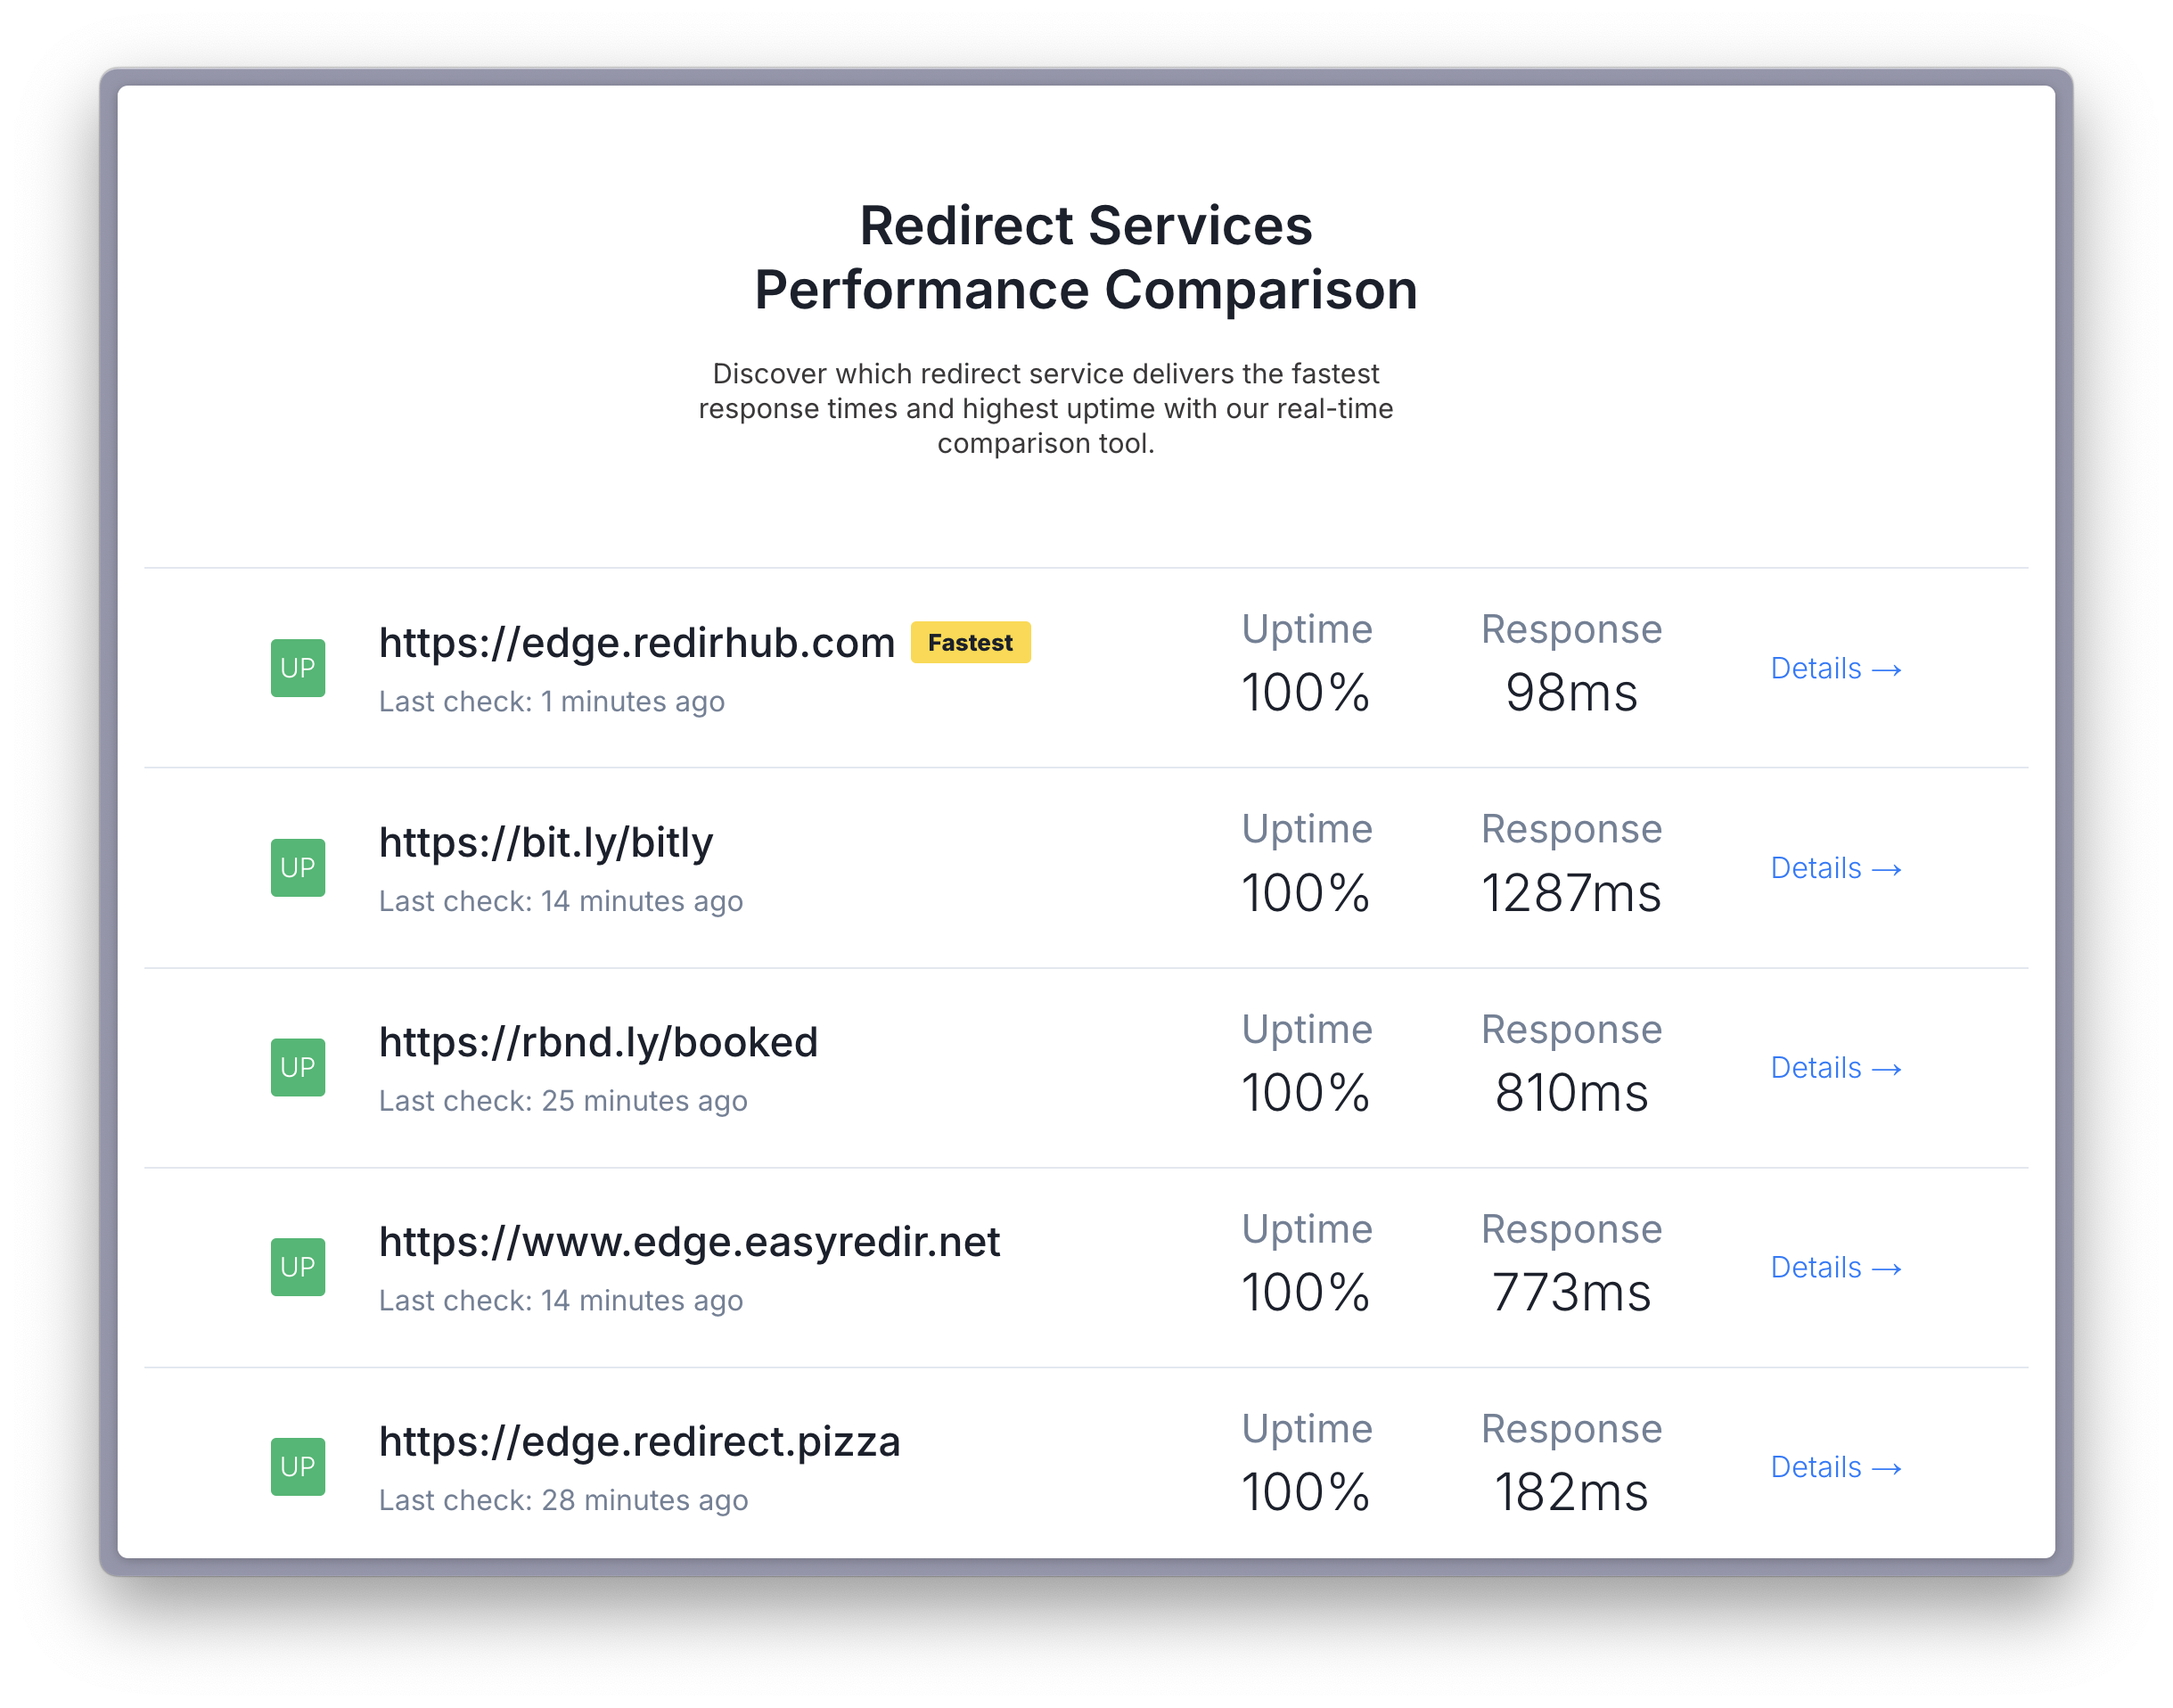Viewport: 2173px width, 1708px height.
Task: Click 'Last check: 28 minutes ago' text
Action: pyautogui.click(x=563, y=1501)
